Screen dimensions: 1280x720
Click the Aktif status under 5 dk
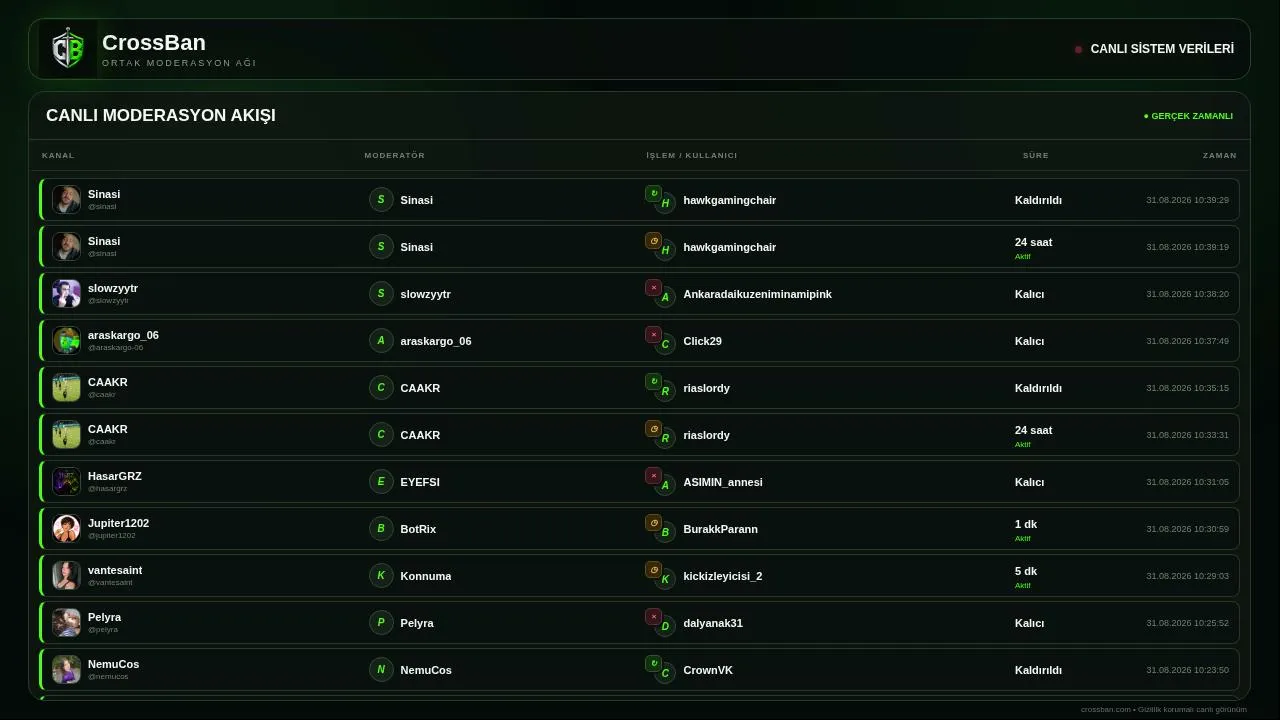(x=1022, y=586)
